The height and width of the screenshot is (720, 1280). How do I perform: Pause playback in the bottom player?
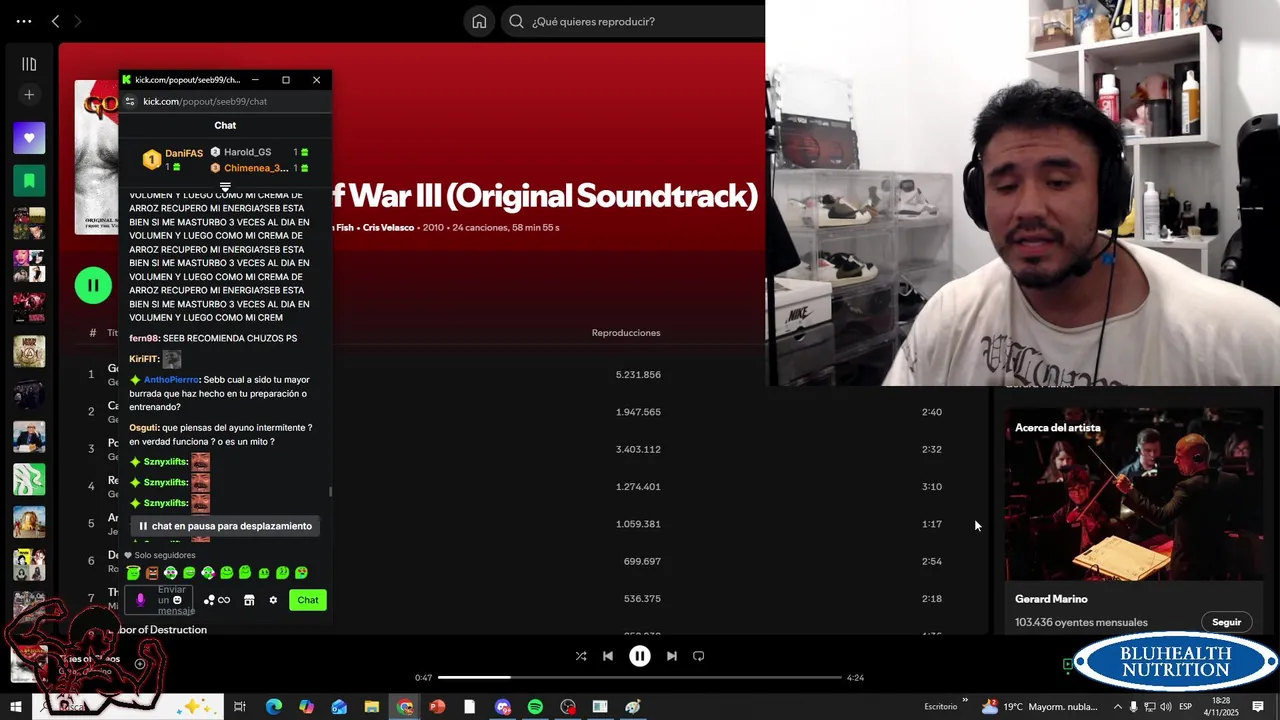[640, 656]
